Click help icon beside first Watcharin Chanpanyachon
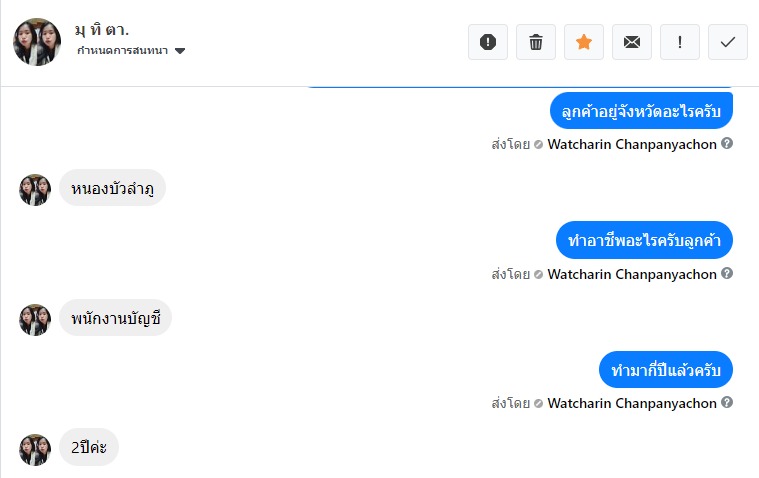759x478 pixels. (x=727, y=144)
